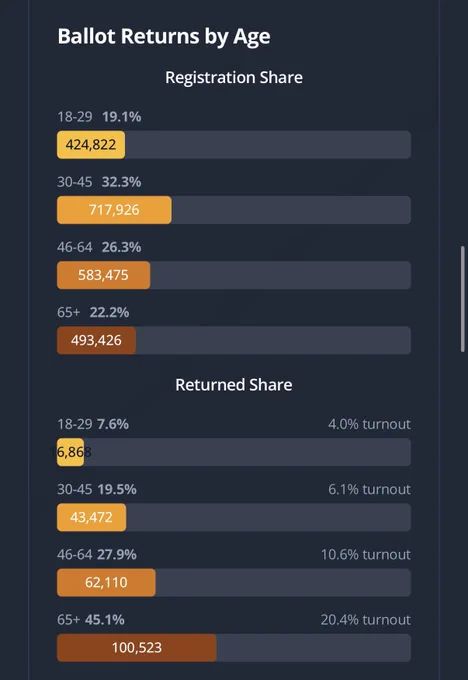The height and width of the screenshot is (680, 468).
Task: Select the 65+ returned bar showing 100,523
Action: [137, 647]
